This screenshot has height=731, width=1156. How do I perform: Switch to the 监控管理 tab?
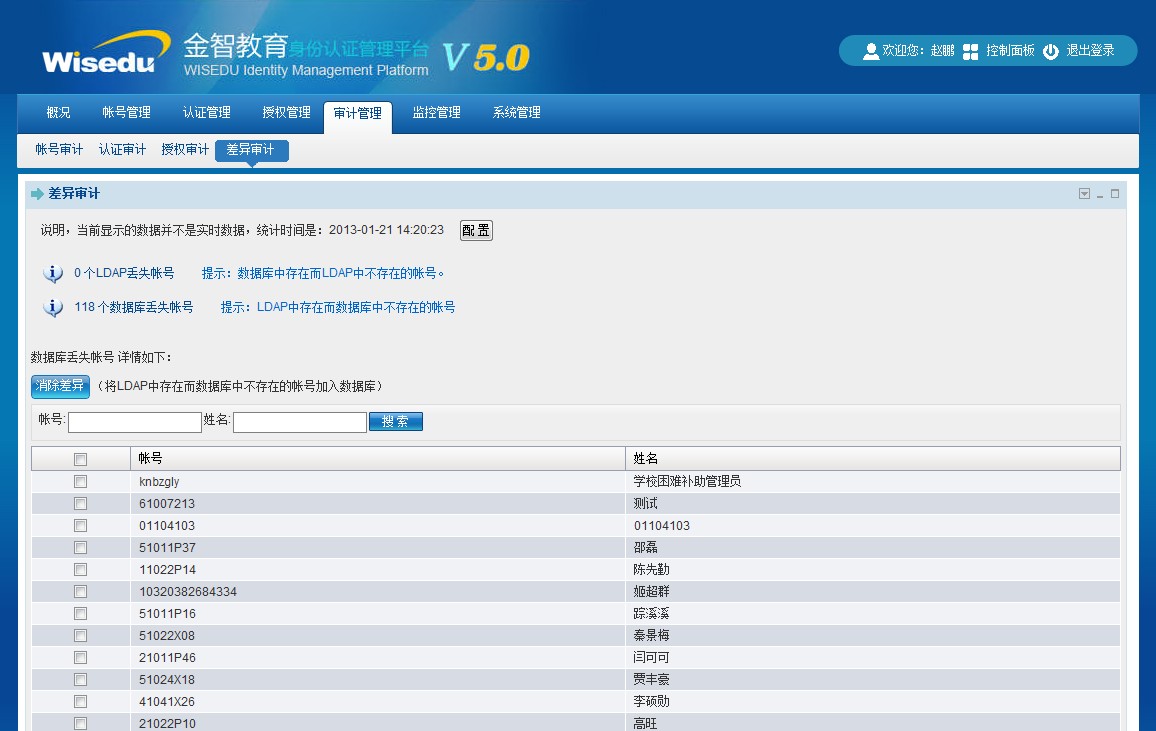436,113
